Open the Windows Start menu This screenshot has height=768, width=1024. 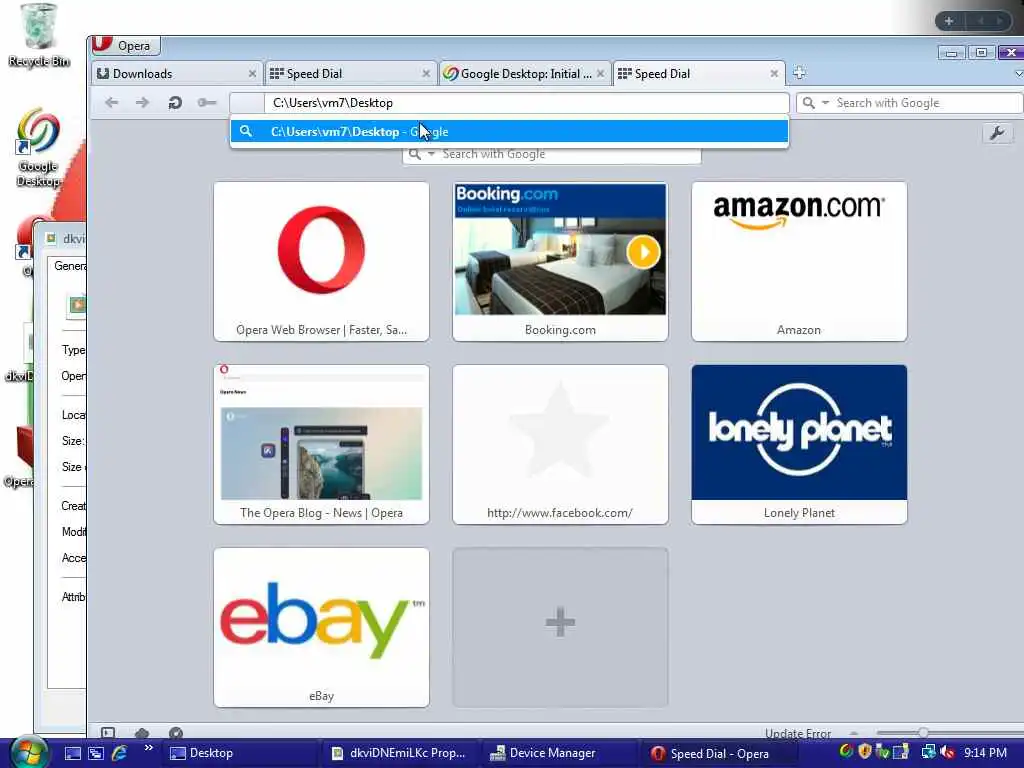pos(27,752)
